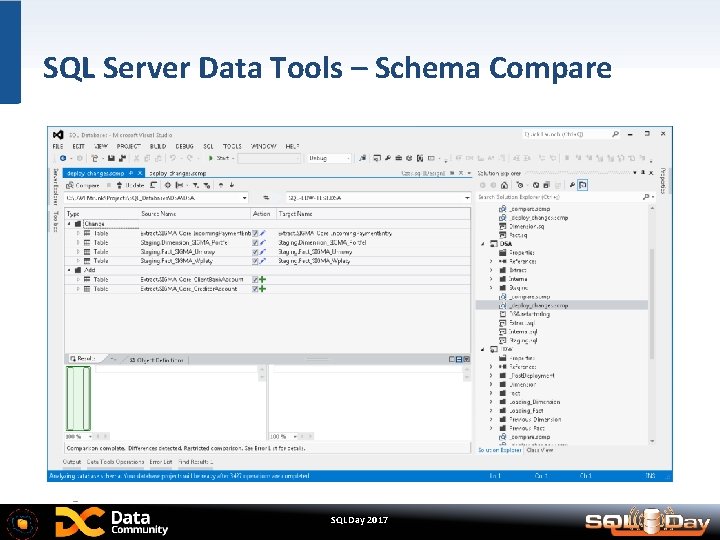This screenshot has height=540, width=720.
Task: Open the Data Tools Operations tab
Action: (115, 462)
